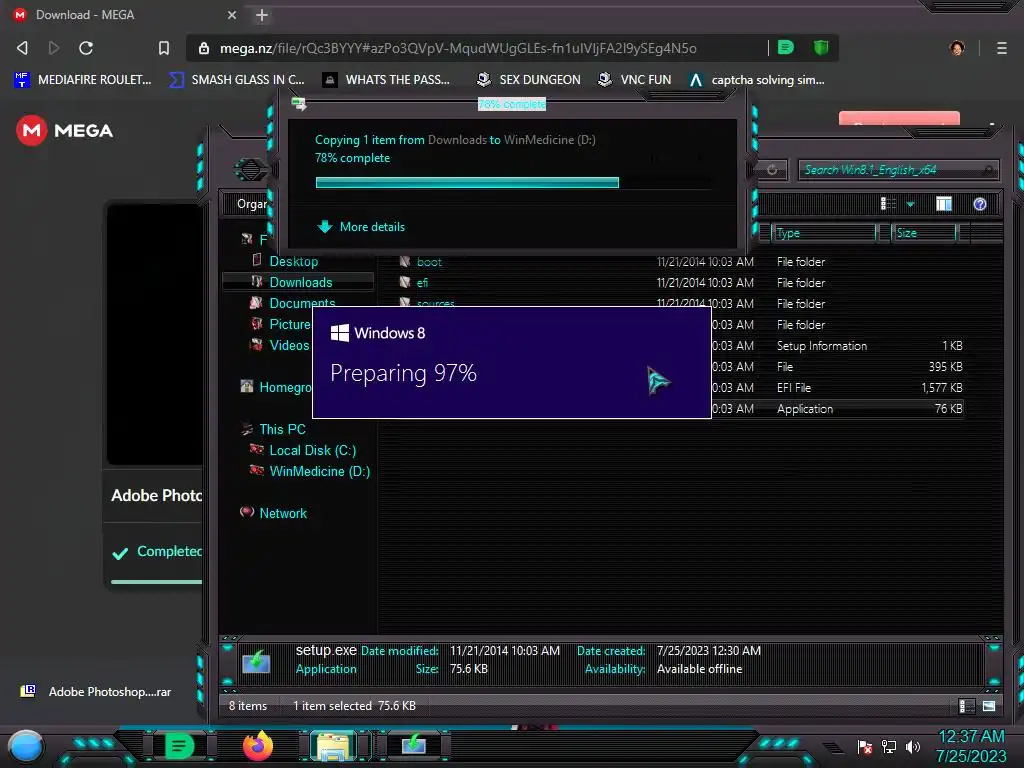Viewport: 1024px width, 768px height.
Task: Select Documents in navigation pane
Action: click(x=292, y=303)
